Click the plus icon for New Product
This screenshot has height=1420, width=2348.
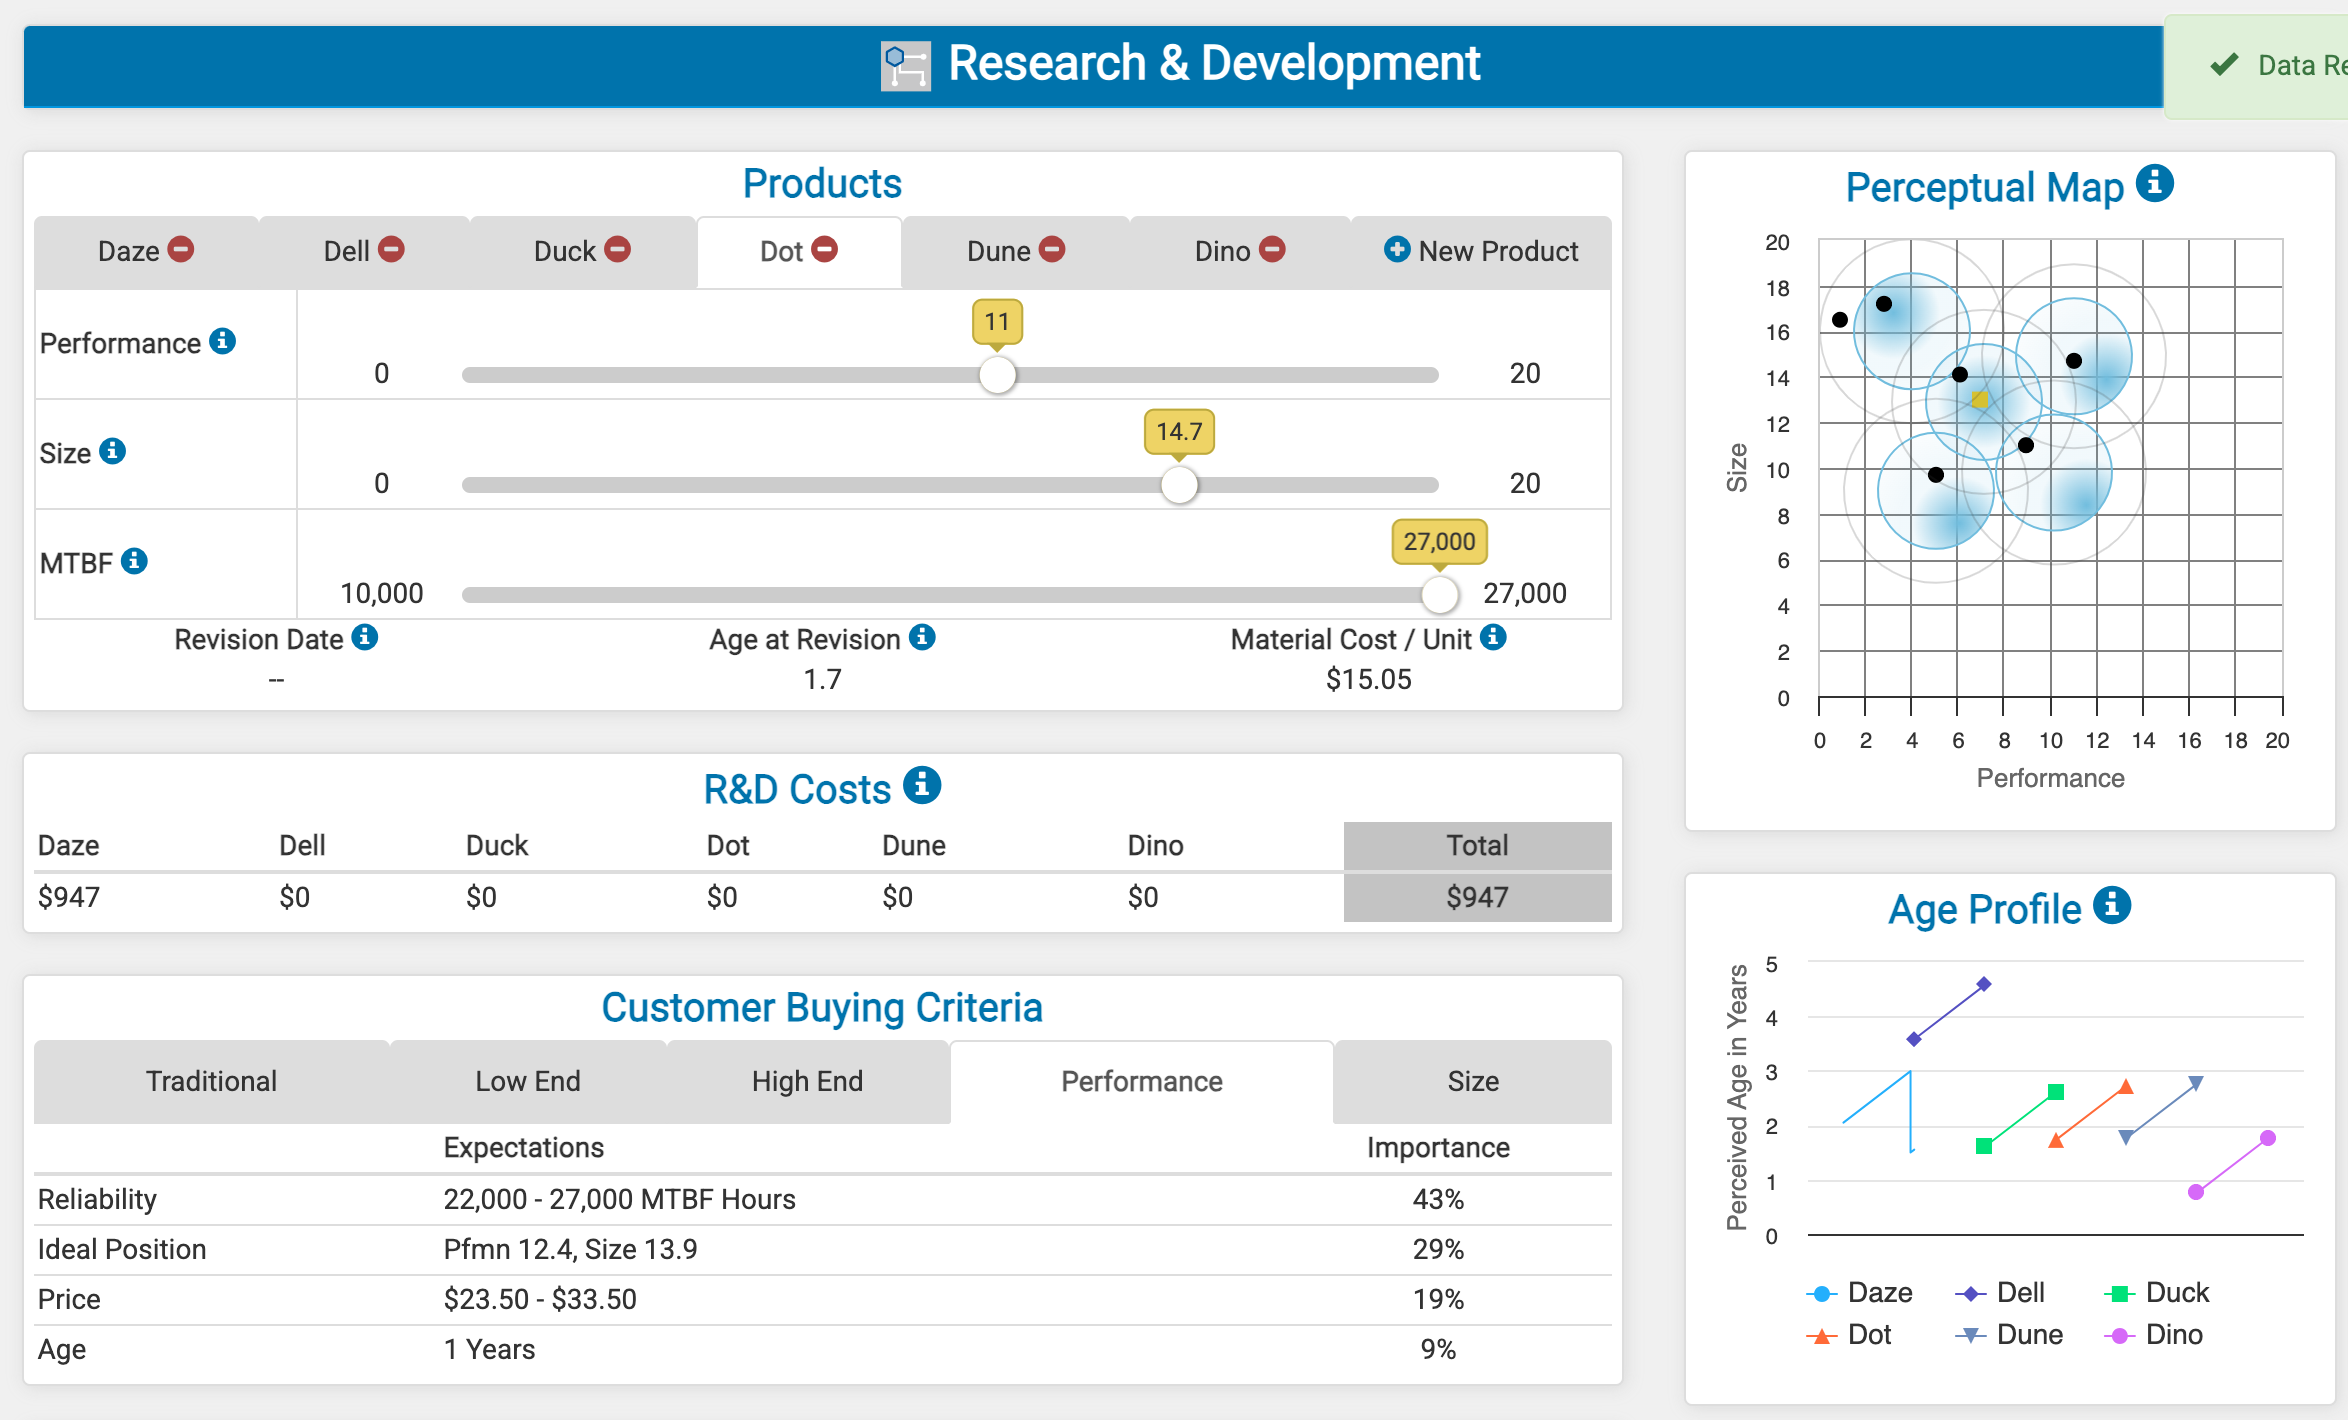(1397, 249)
